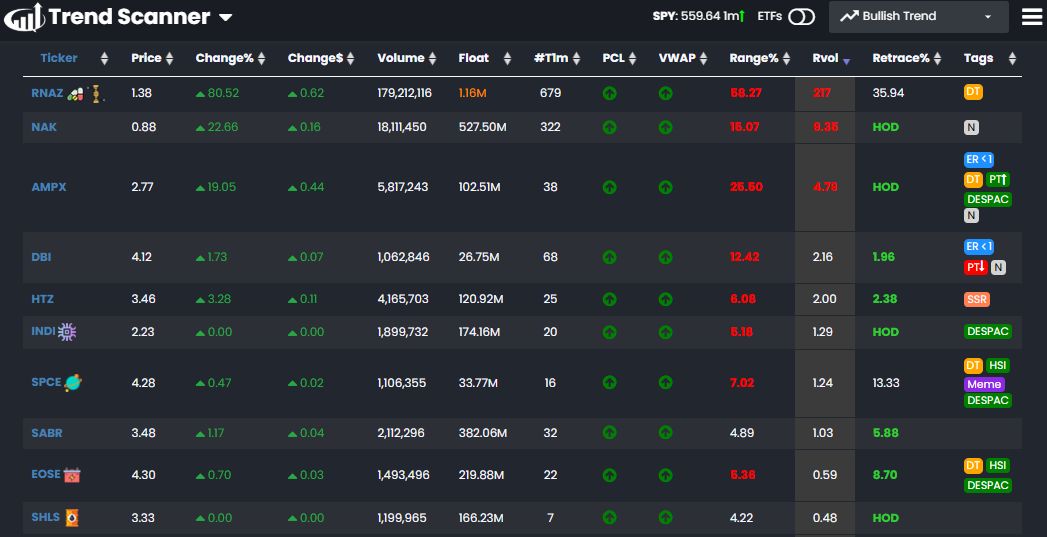Sort by #Tim column
The image size is (1047, 537).
pos(557,58)
